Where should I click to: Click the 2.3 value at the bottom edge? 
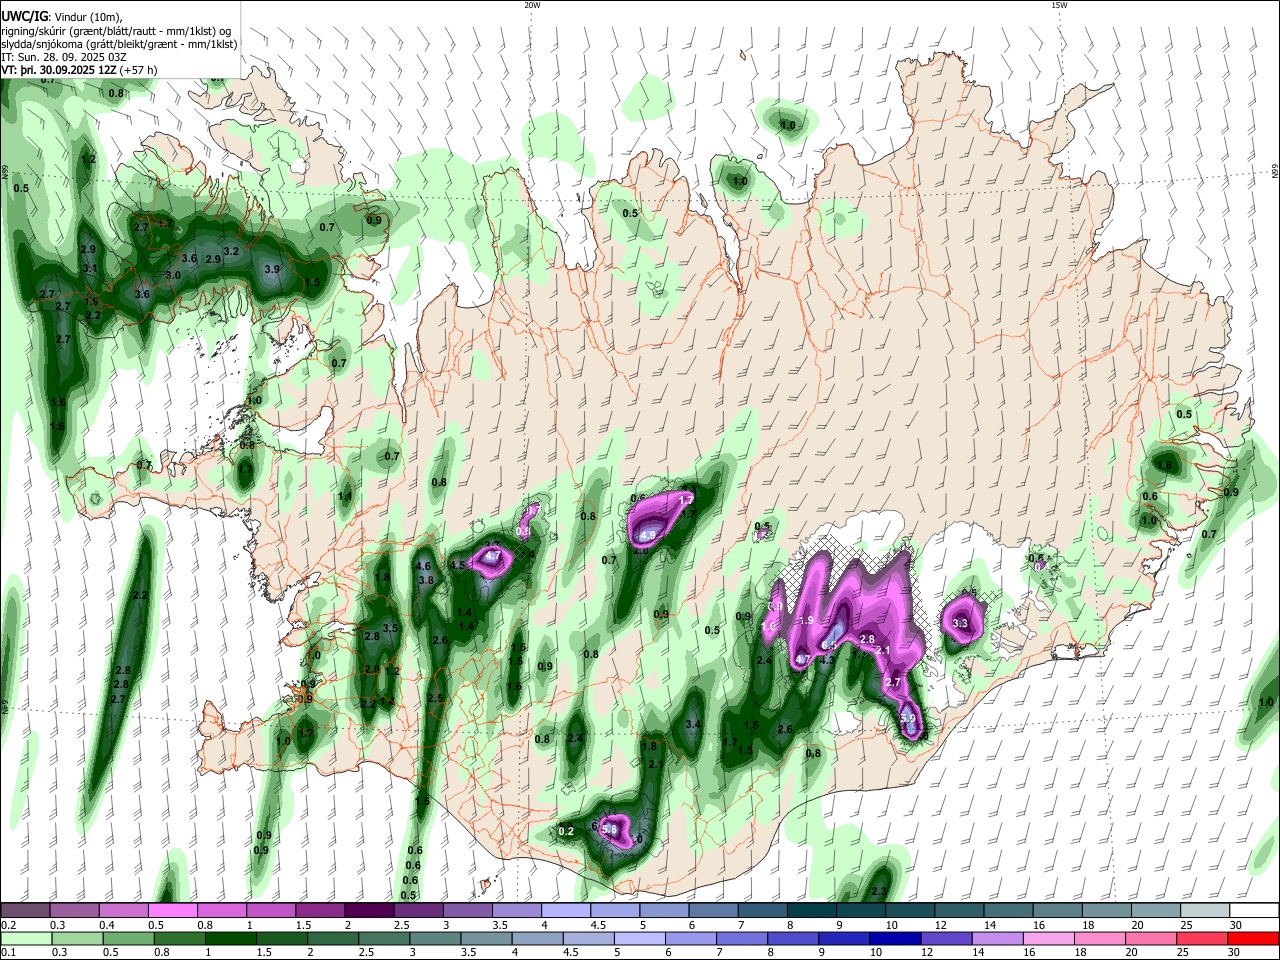click(879, 891)
